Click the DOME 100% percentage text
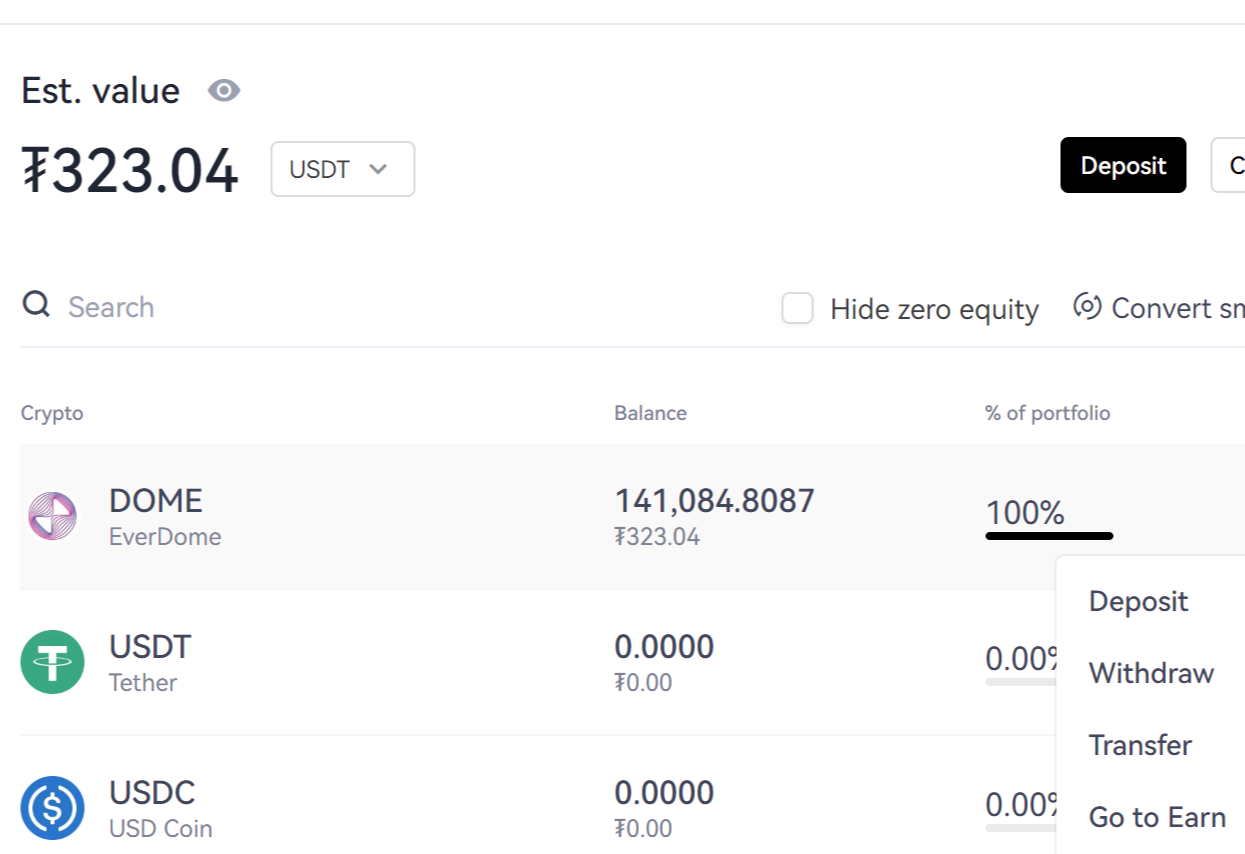 [1025, 513]
